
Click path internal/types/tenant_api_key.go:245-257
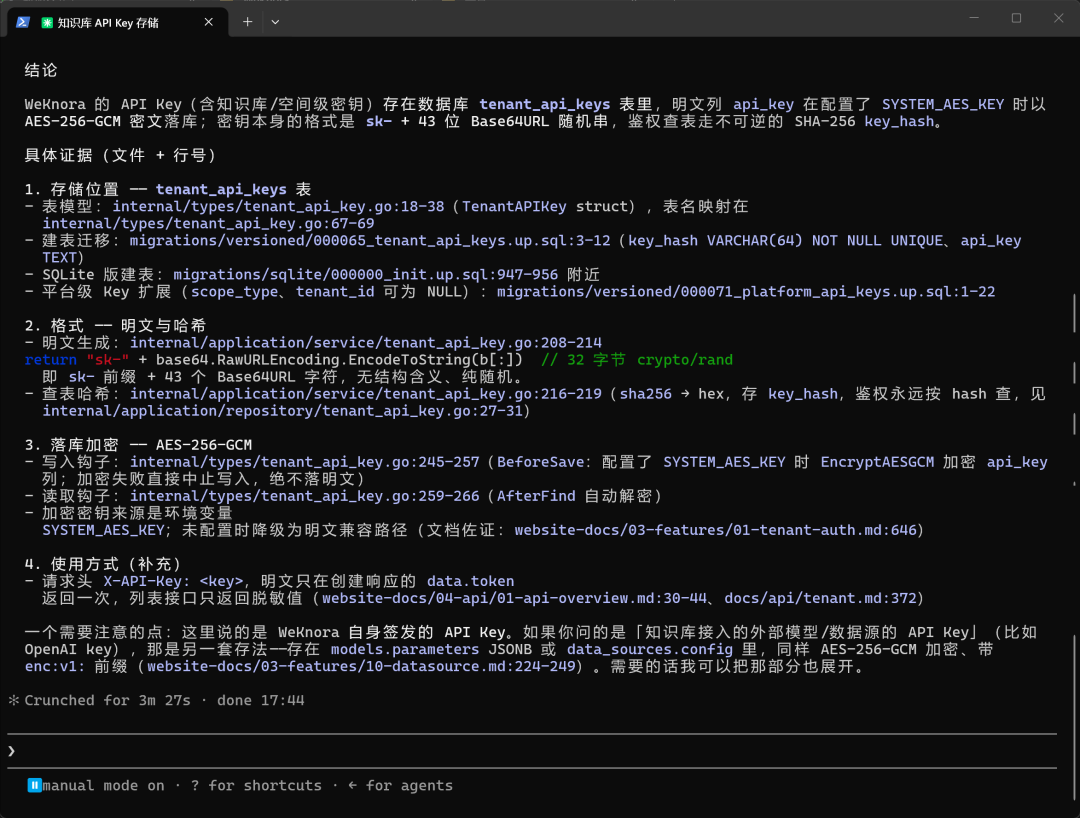(x=304, y=462)
